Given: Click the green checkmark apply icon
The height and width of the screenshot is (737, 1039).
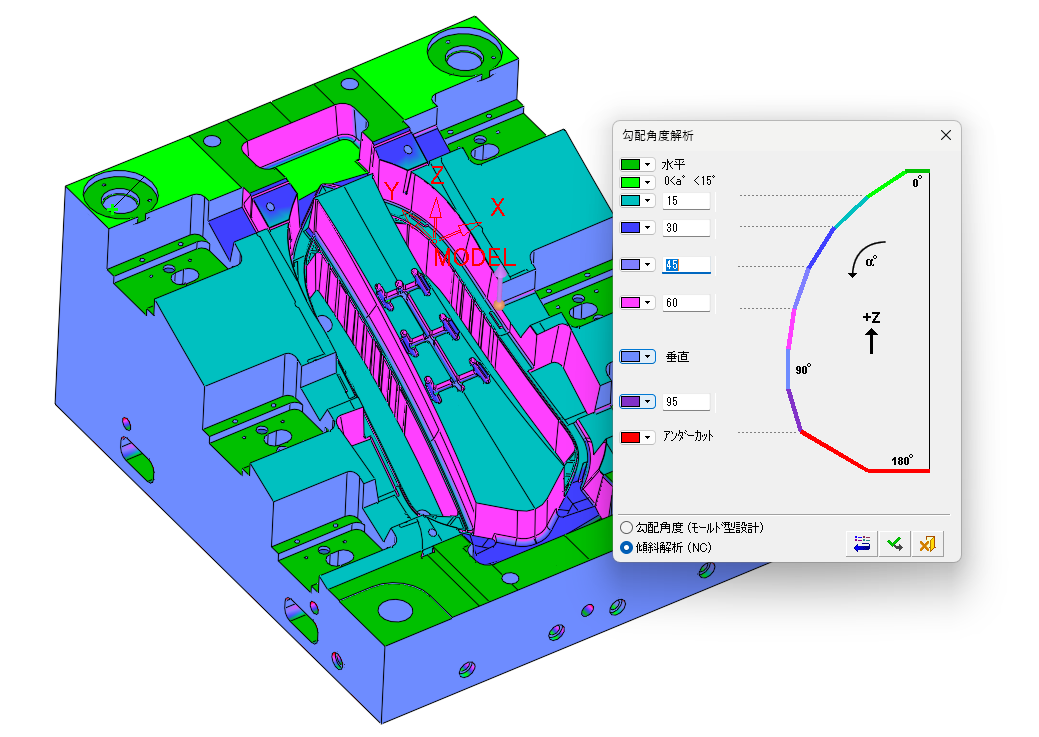Looking at the screenshot, I should [895, 544].
